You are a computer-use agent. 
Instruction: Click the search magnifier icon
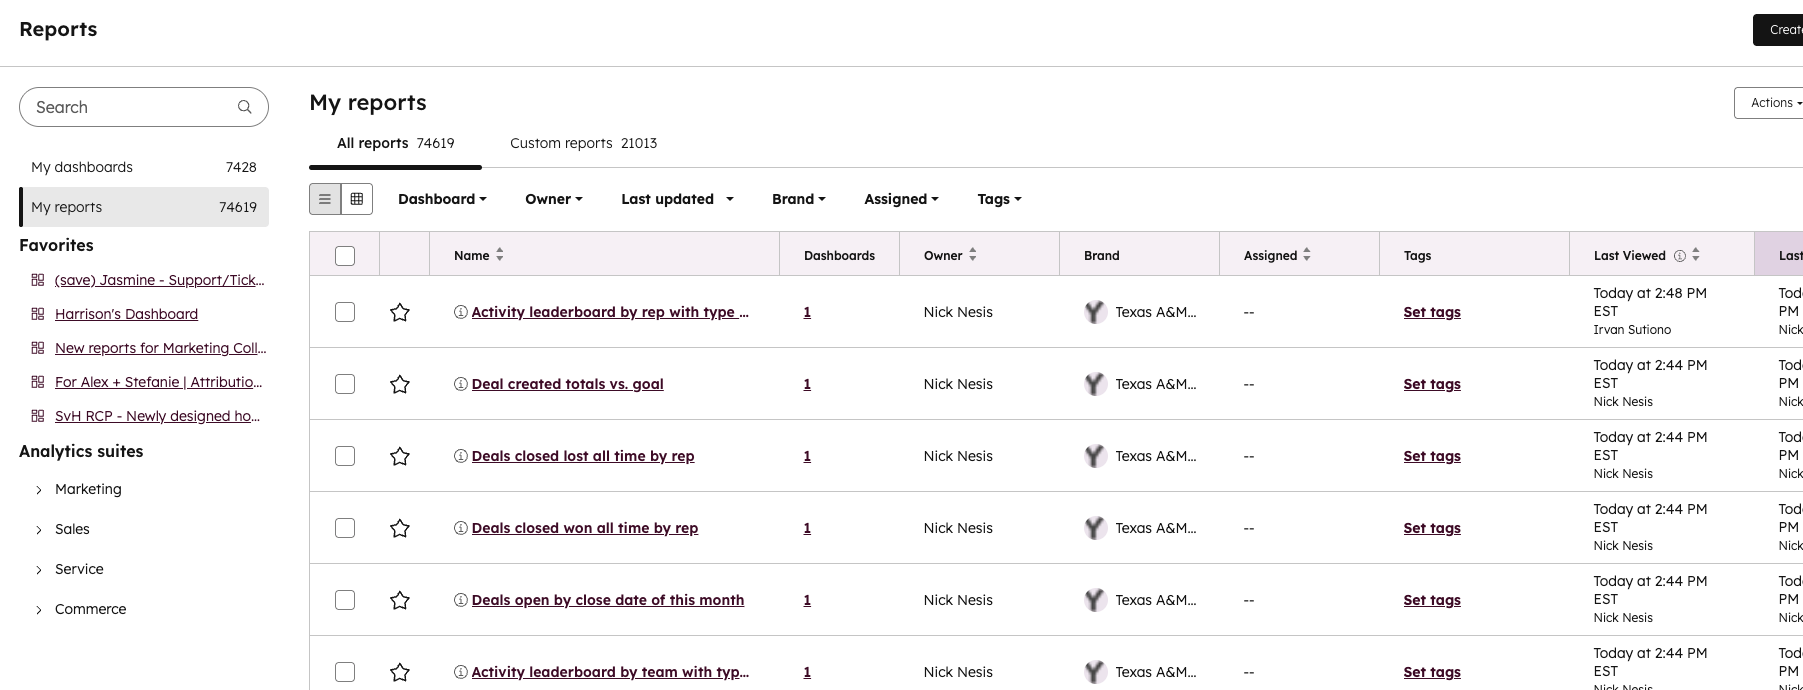pyautogui.click(x=244, y=107)
